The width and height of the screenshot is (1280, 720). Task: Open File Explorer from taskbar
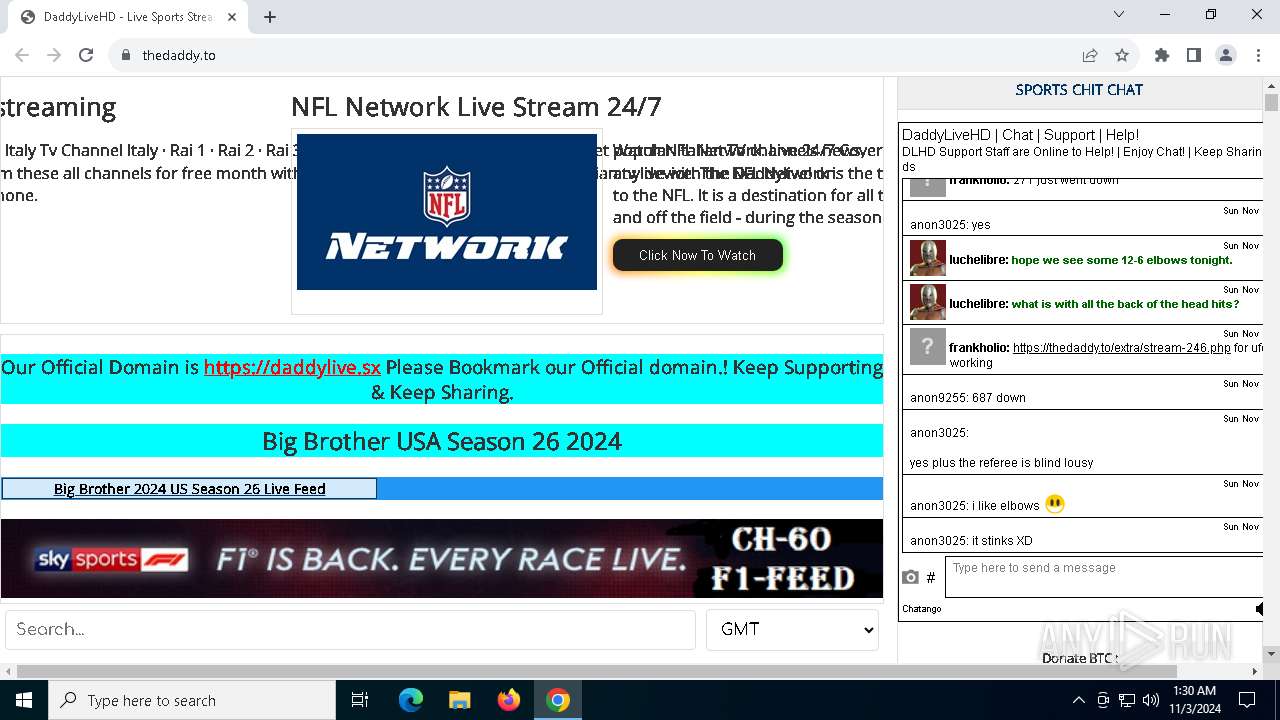click(x=460, y=700)
